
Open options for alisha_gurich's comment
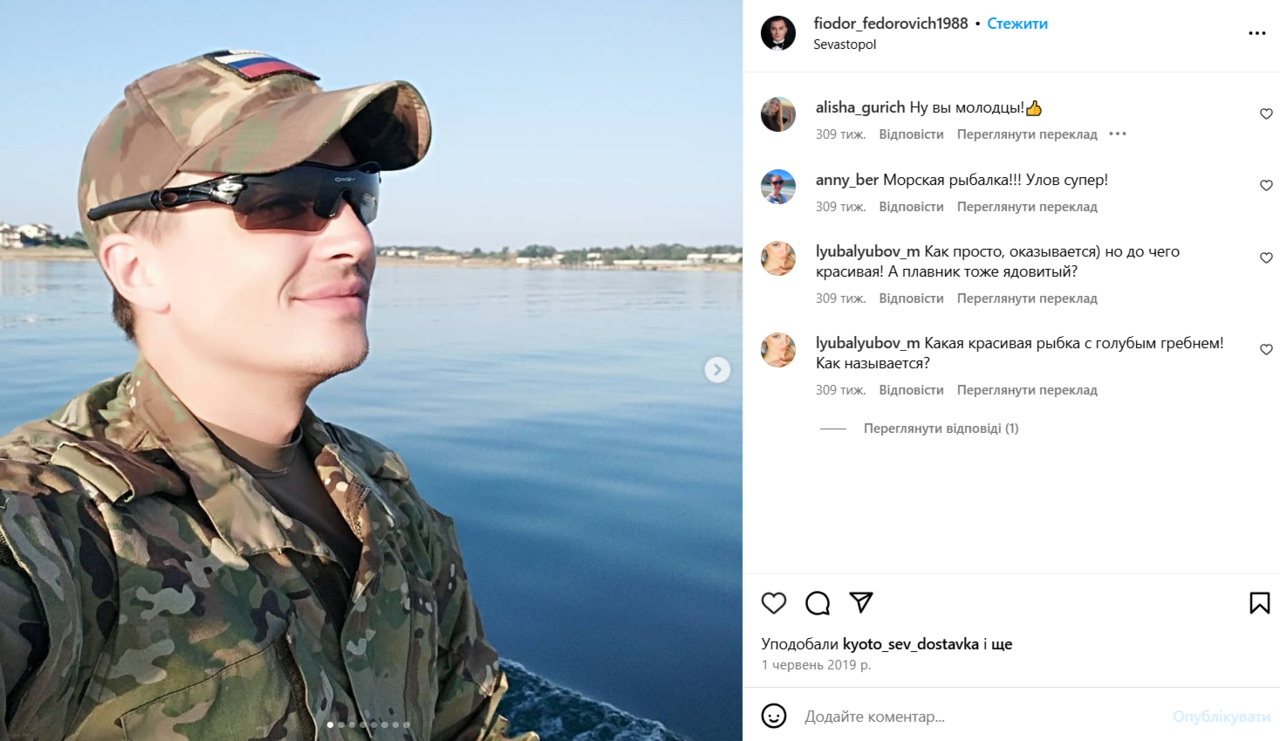(x=1118, y=134)
